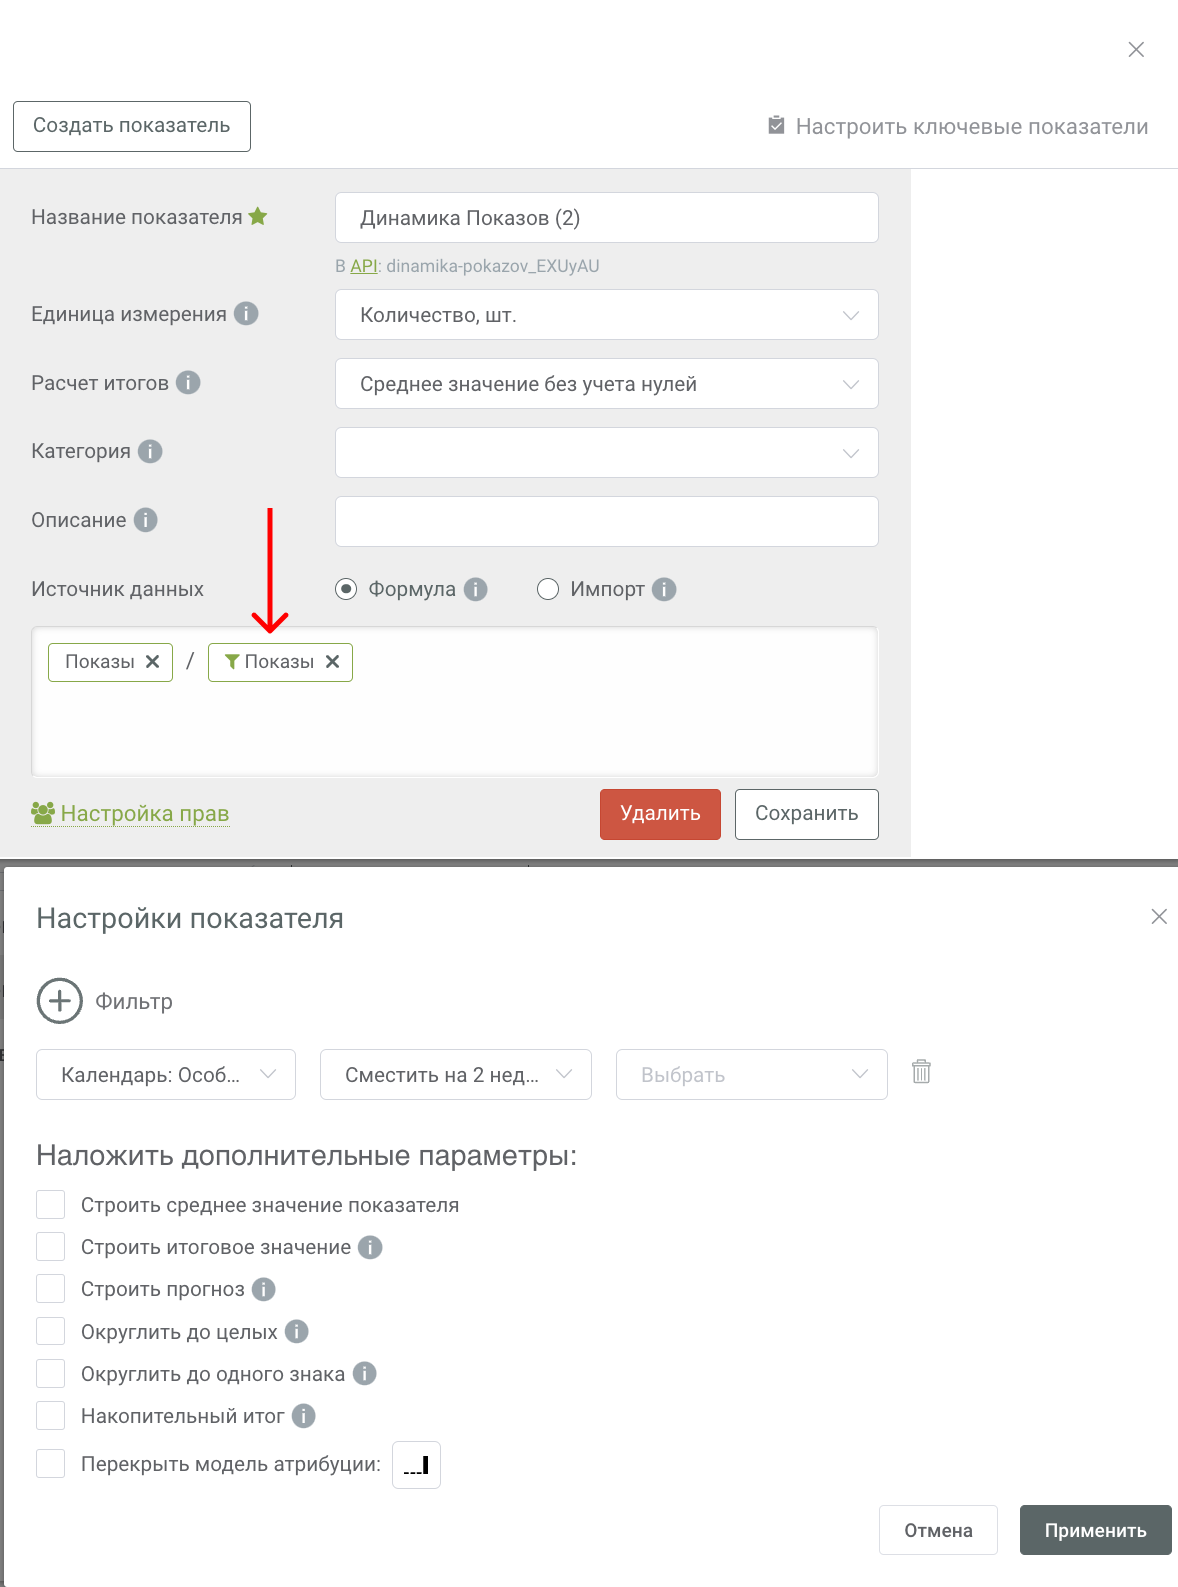Open attribution model icon selector

point(416,1465)
